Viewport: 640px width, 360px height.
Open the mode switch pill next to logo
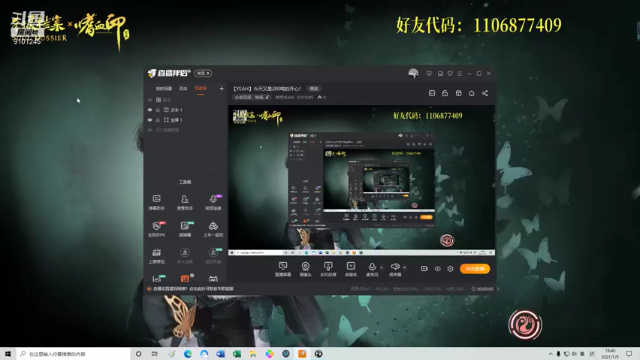[x=203, y=73]
